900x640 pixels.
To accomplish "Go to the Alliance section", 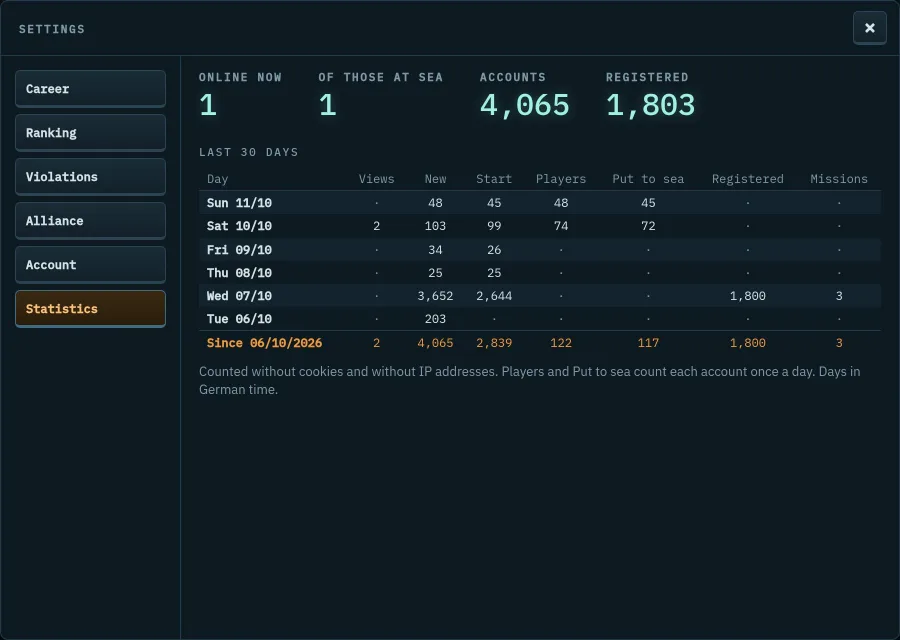I will [90, 221].
